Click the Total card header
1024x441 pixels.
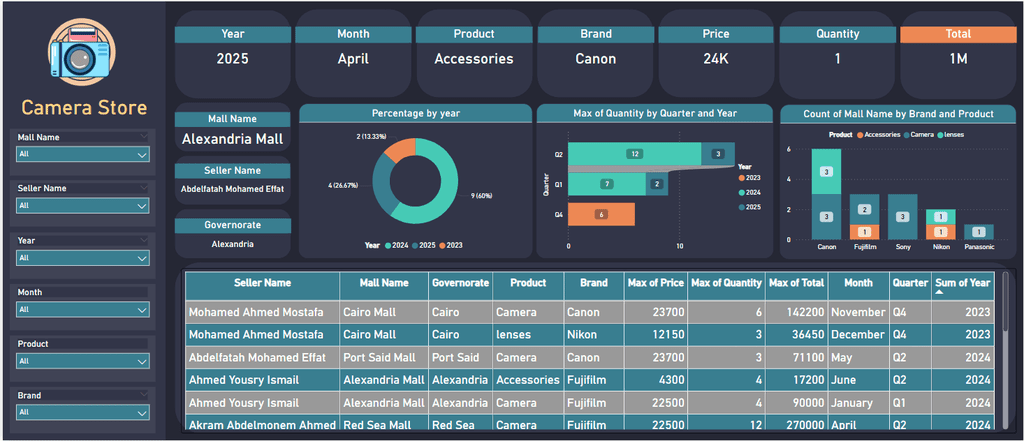point(958,34)
